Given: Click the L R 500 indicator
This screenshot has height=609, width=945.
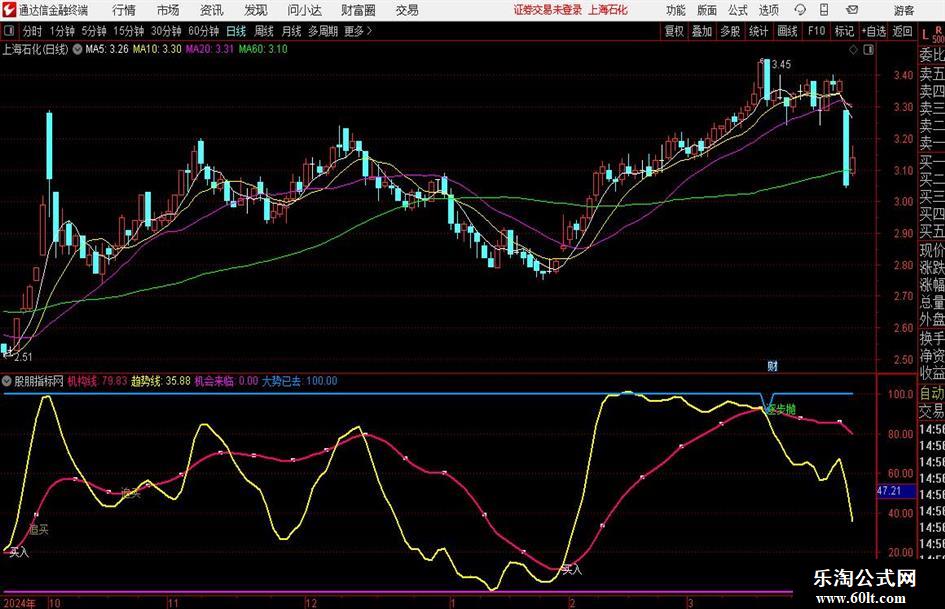Looking at the screenshot, I should (x=933, y=33).
